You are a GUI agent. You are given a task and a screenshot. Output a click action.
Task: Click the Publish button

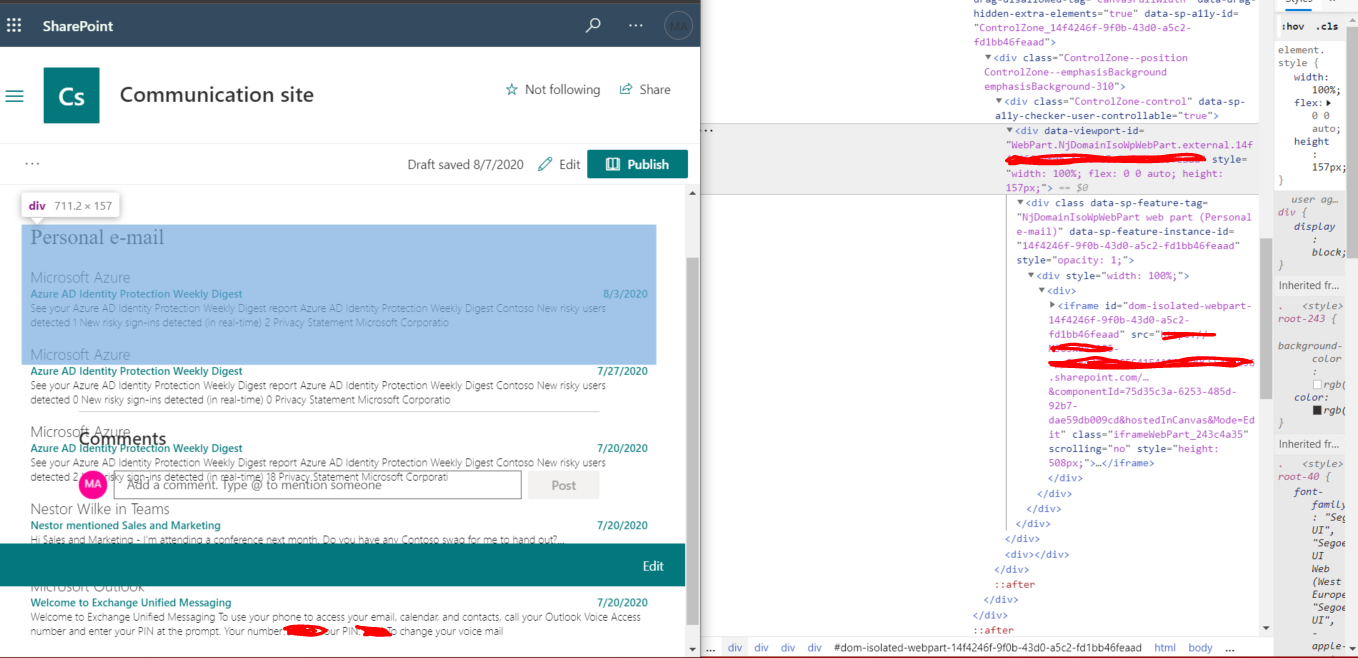tap(637, 164)
